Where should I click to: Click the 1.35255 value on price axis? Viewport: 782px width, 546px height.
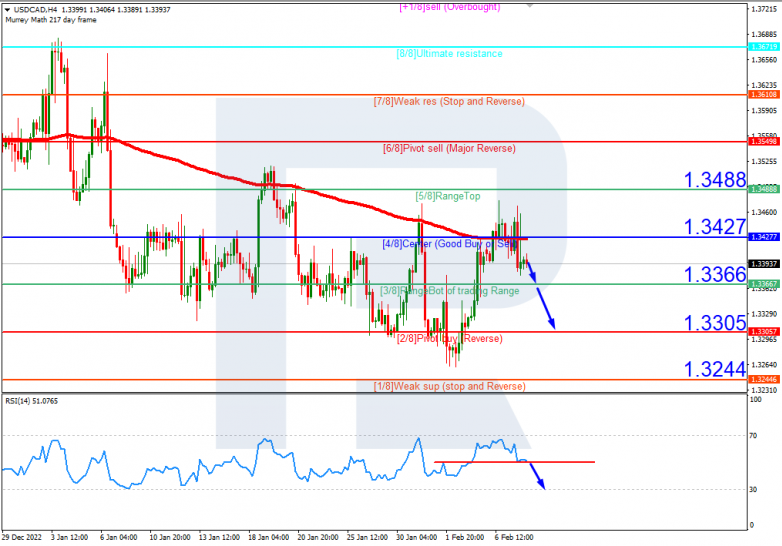(x=764, y=162)
